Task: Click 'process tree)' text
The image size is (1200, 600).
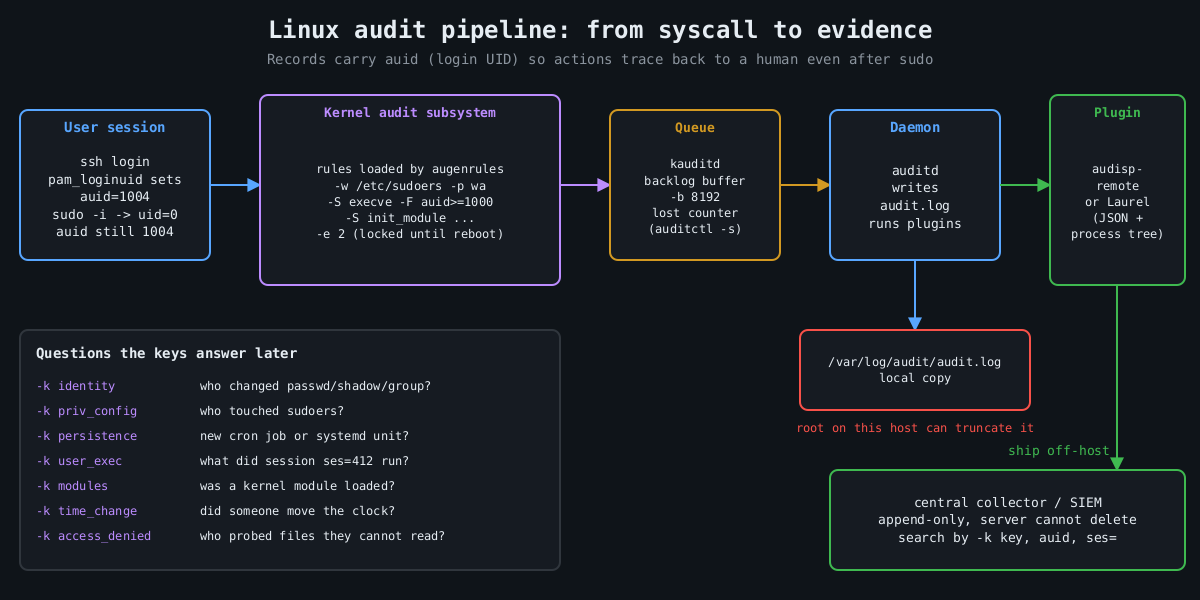Action: pyautogui.click(x=1117, y=234)
